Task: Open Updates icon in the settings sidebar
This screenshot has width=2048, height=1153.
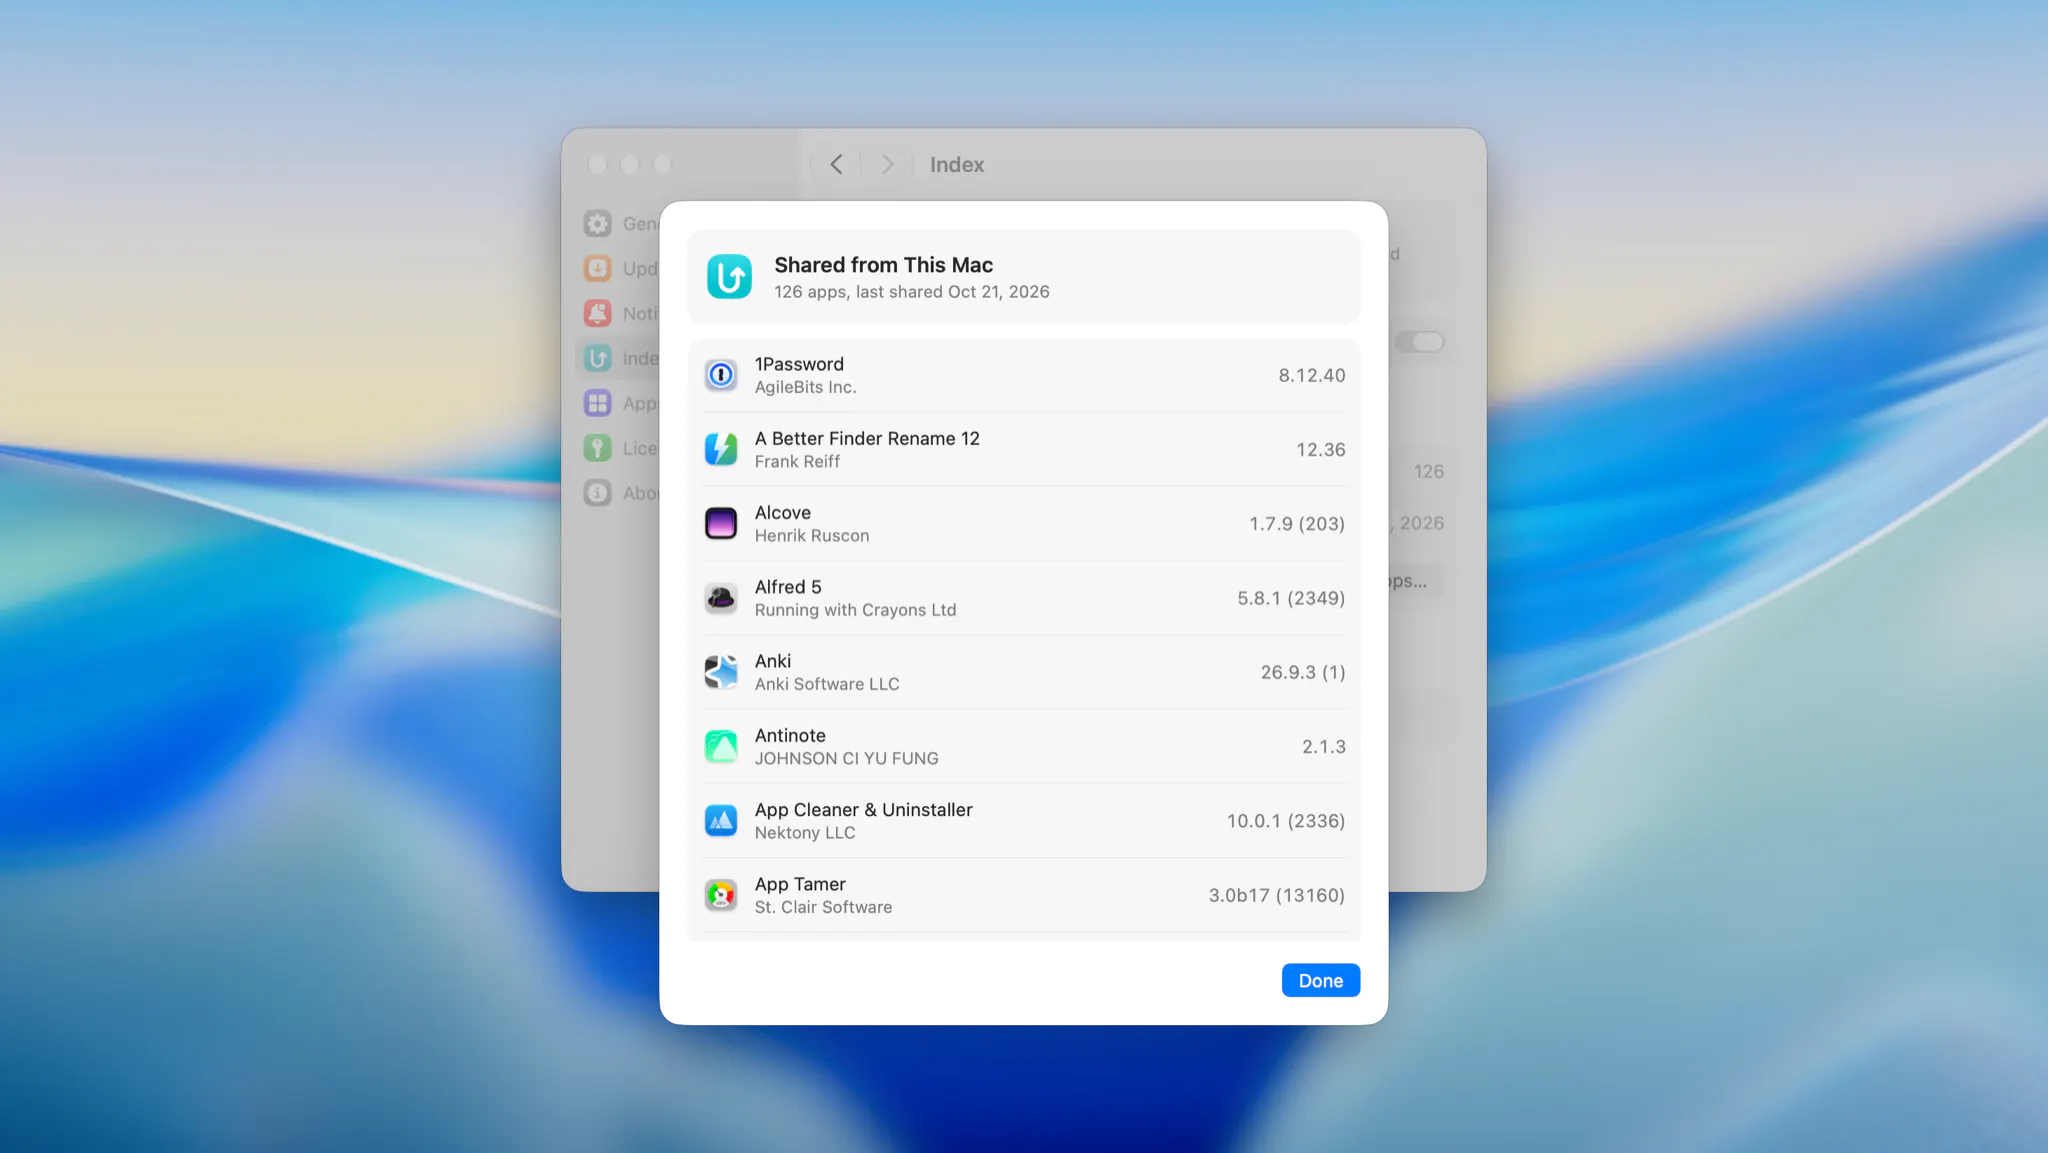Action: [597, 268]
